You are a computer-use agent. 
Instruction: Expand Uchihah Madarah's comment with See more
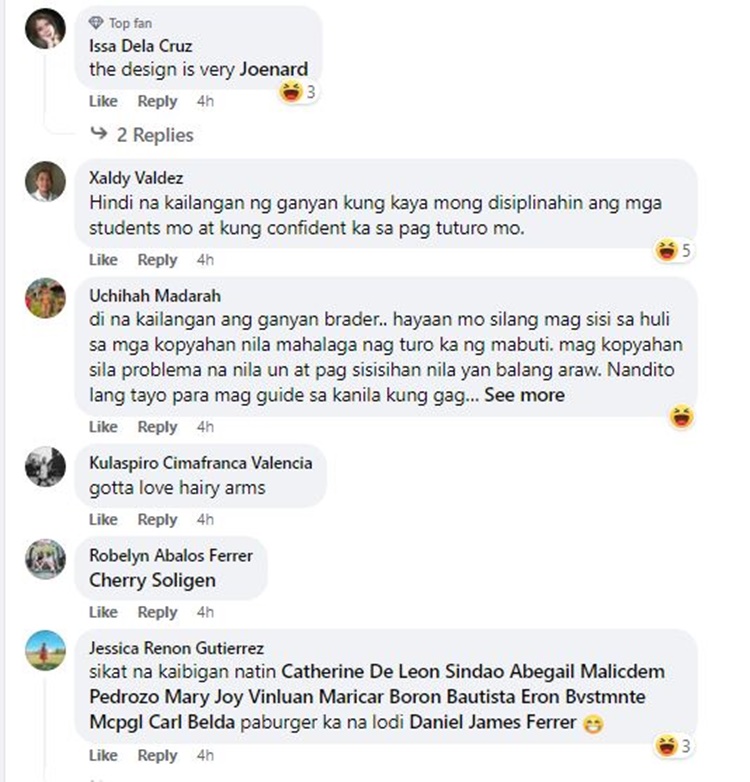point(525,395)
